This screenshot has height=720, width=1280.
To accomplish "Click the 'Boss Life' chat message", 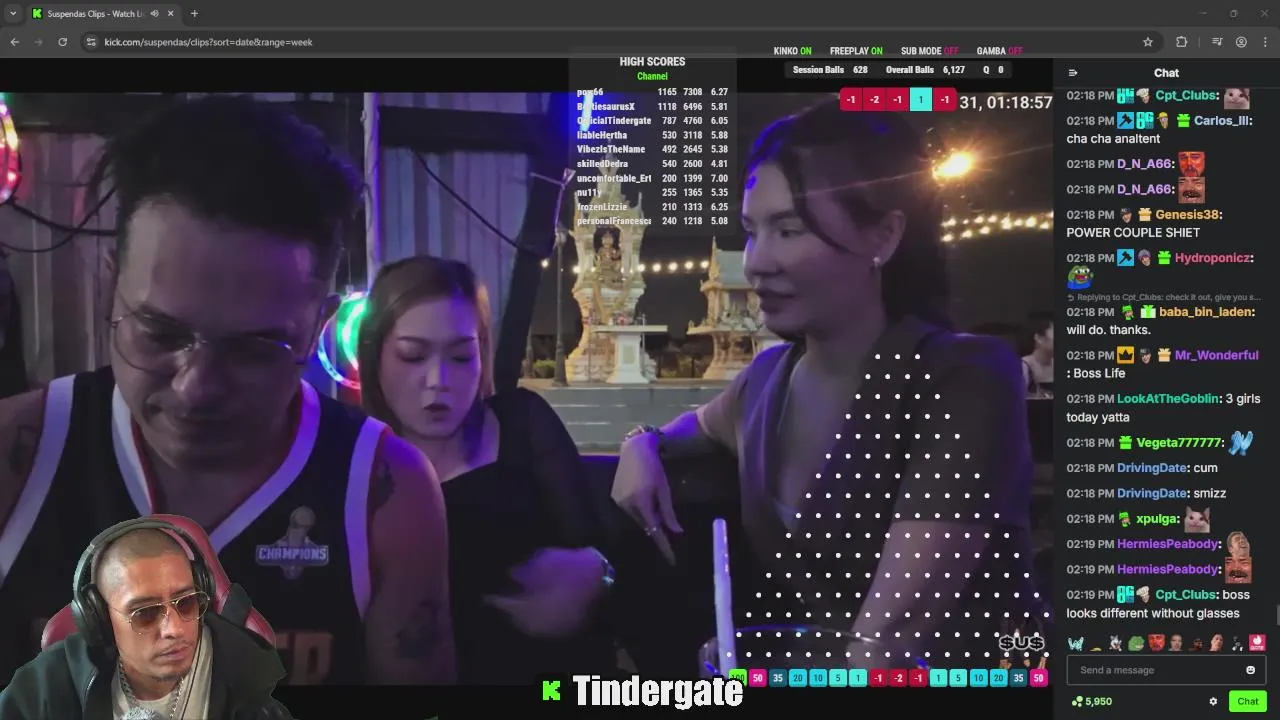I will tap(1099, 373).
